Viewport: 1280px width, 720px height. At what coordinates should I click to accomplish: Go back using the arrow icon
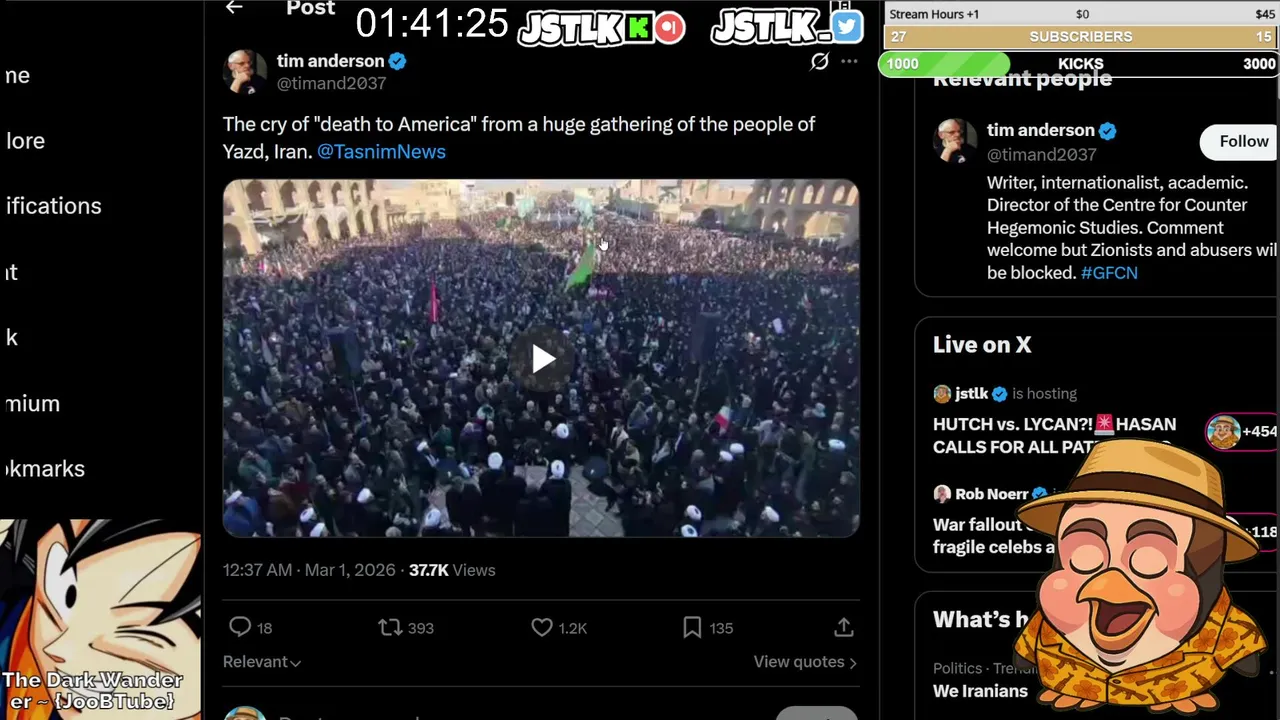point(234,8)
